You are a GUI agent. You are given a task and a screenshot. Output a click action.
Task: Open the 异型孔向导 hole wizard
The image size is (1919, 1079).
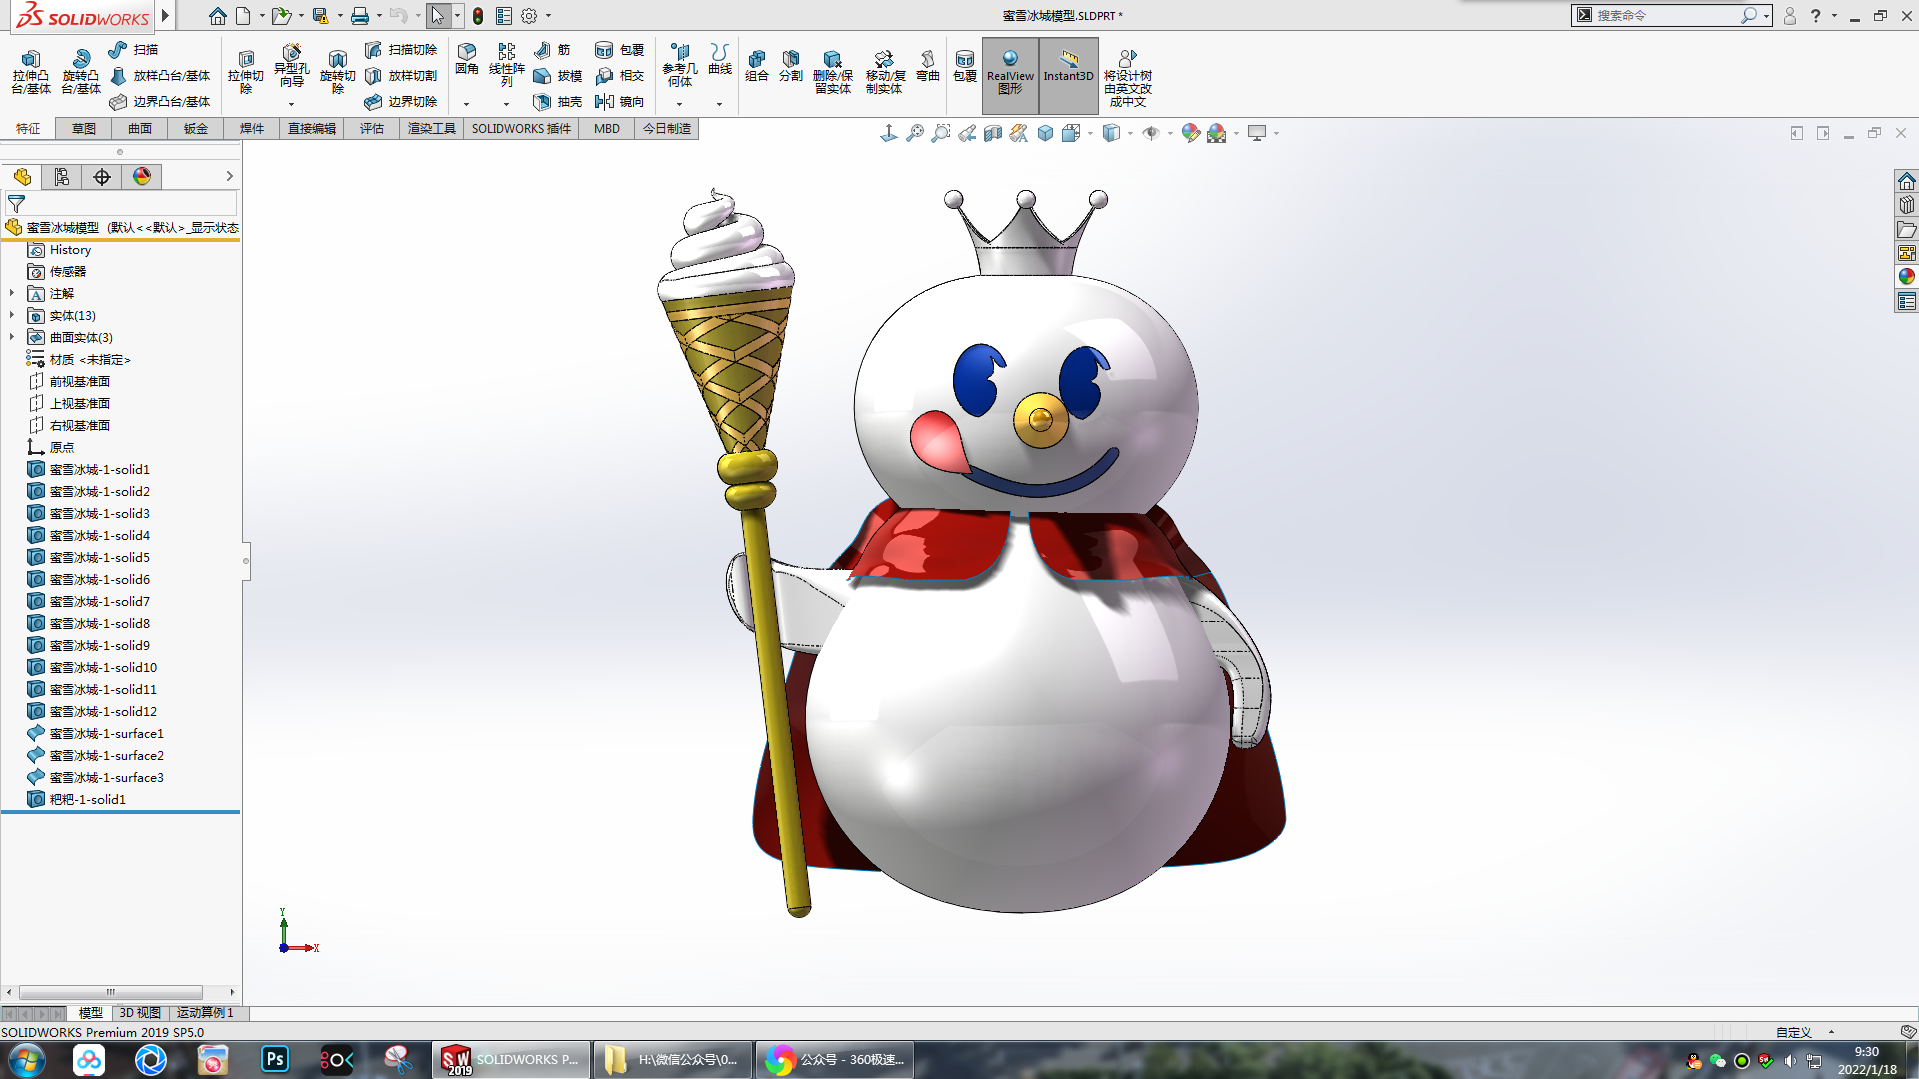click(291, 68)
